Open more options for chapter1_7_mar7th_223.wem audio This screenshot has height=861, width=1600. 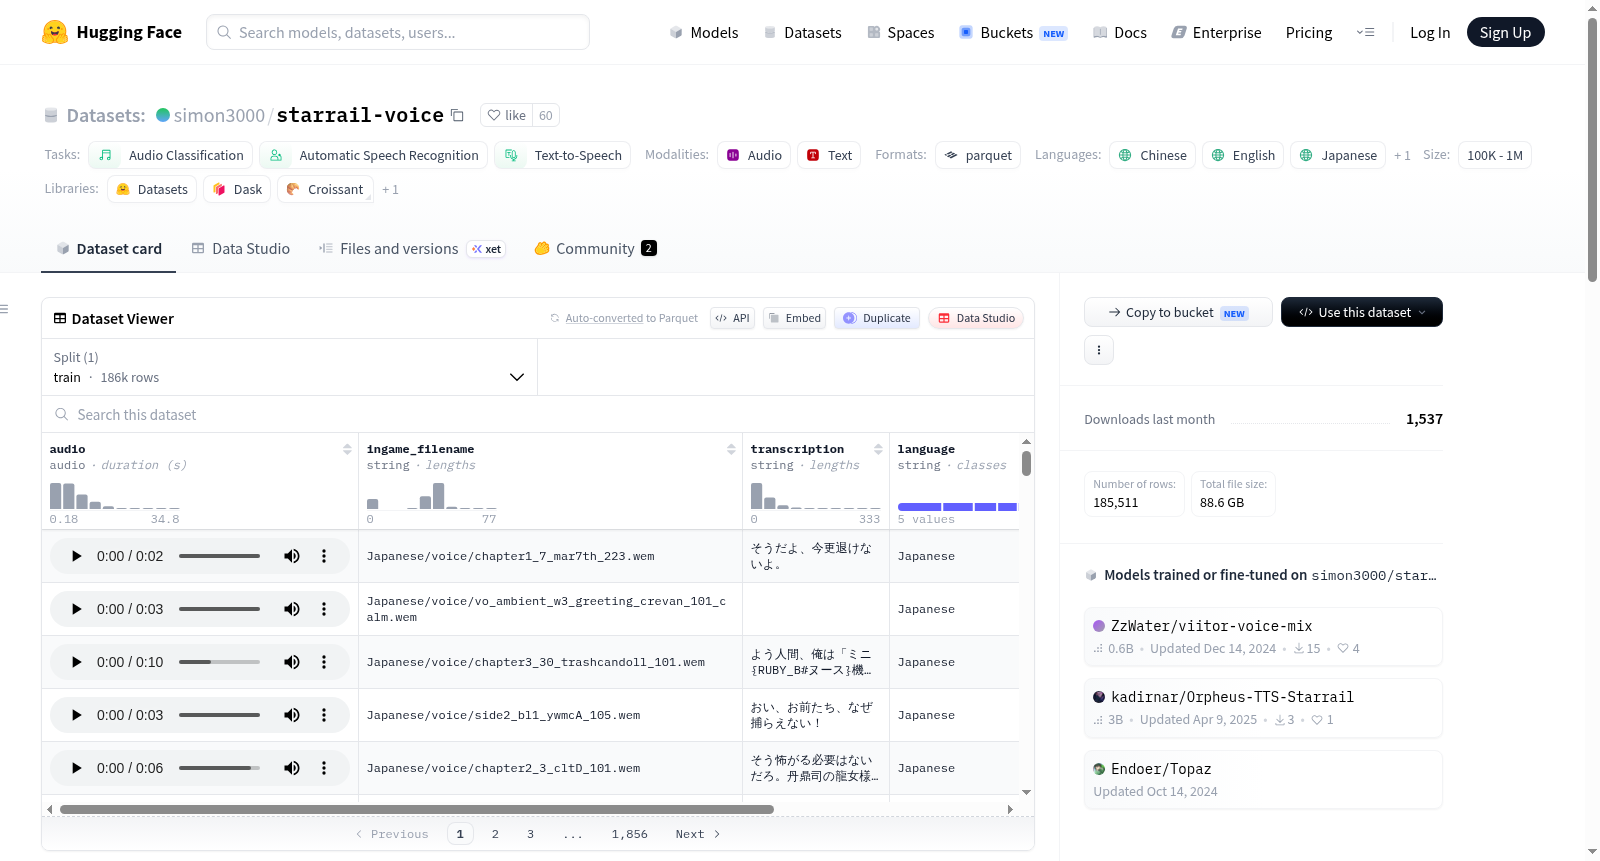point(324,556)
